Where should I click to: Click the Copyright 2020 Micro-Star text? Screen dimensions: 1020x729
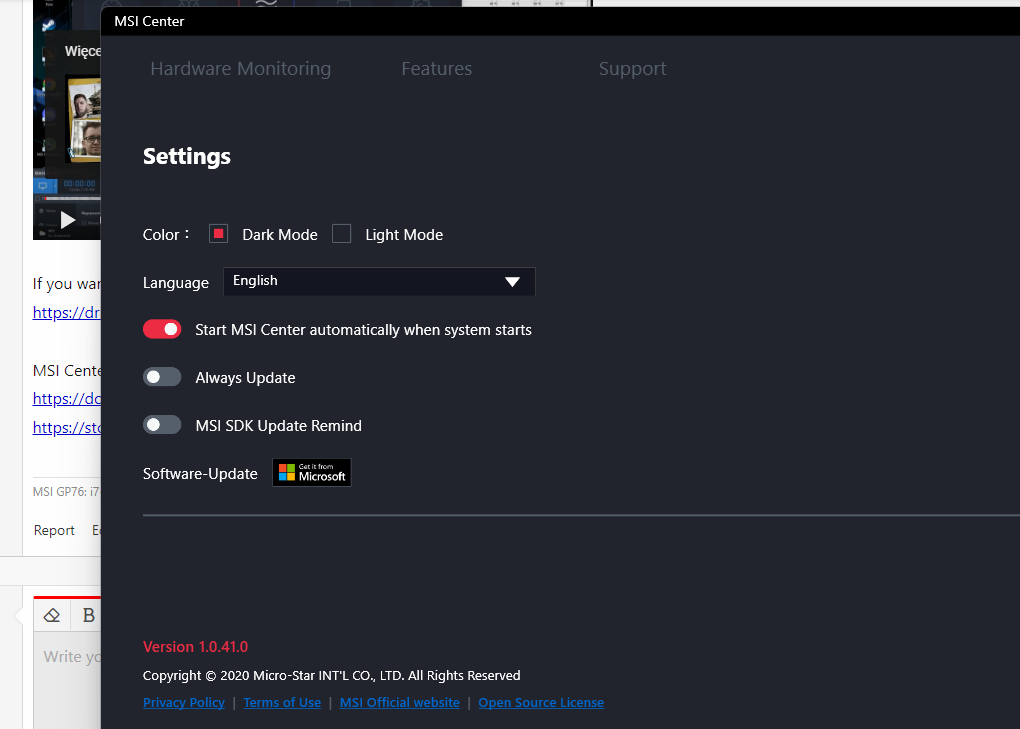pos(331,675)
